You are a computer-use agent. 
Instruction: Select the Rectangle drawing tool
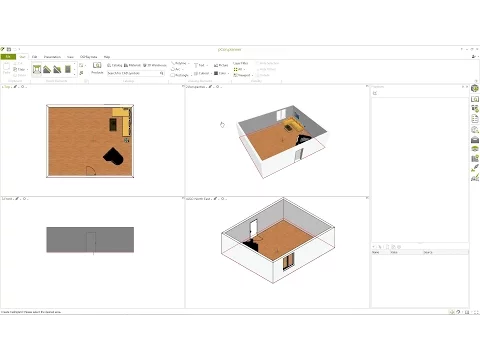[180, 75]
